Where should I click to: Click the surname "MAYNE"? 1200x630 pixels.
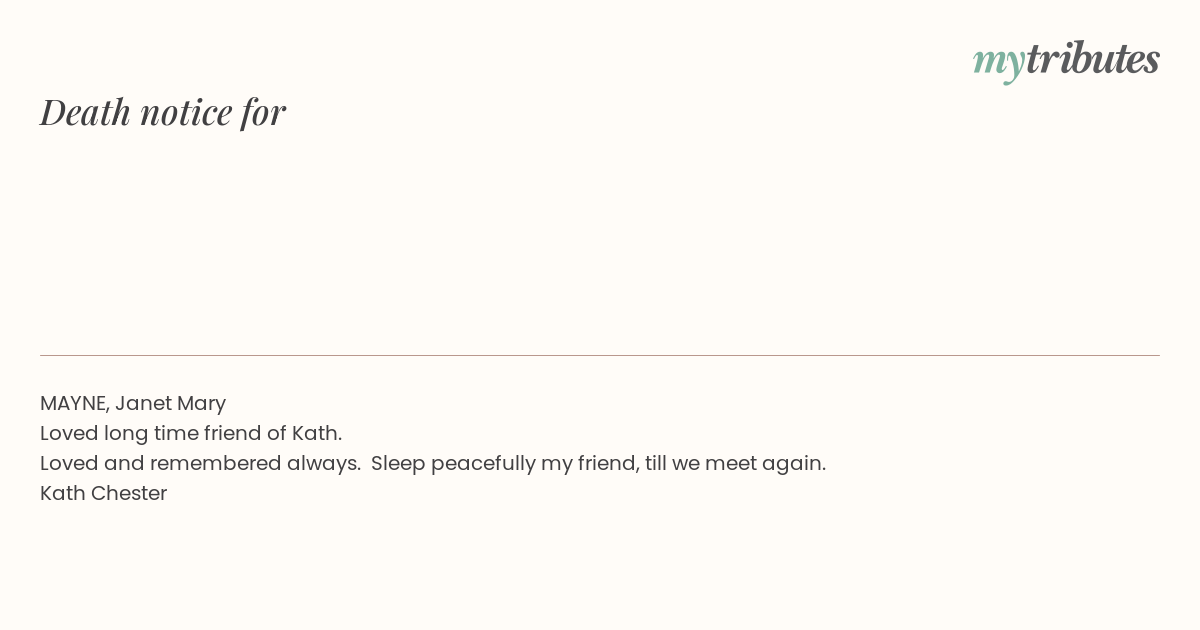coord(74,403)
